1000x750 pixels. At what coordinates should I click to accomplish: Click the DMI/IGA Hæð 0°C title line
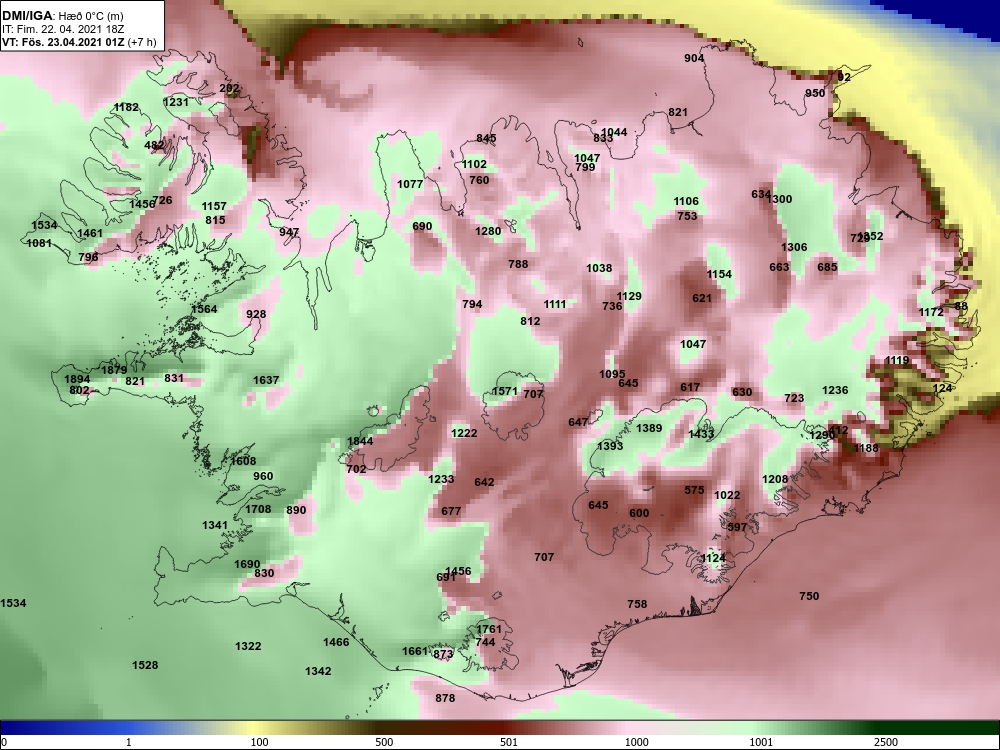(x=62, y=15)
